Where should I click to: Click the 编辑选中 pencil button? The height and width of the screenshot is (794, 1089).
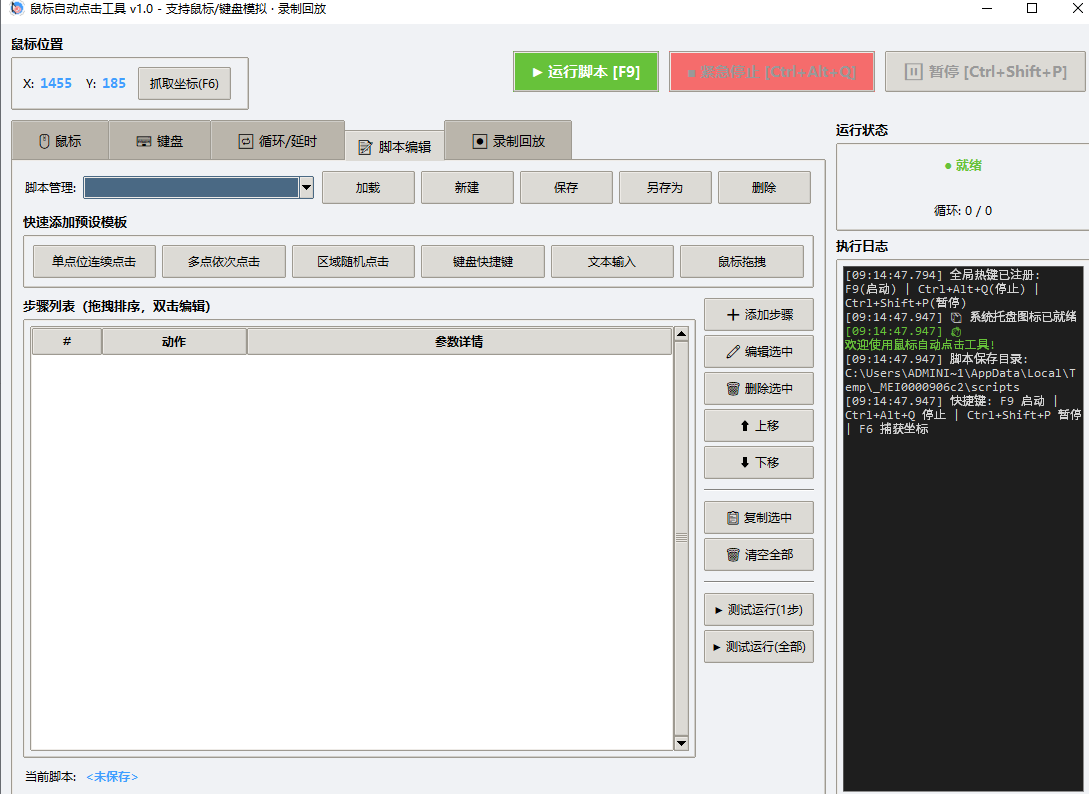pos(758,351)
